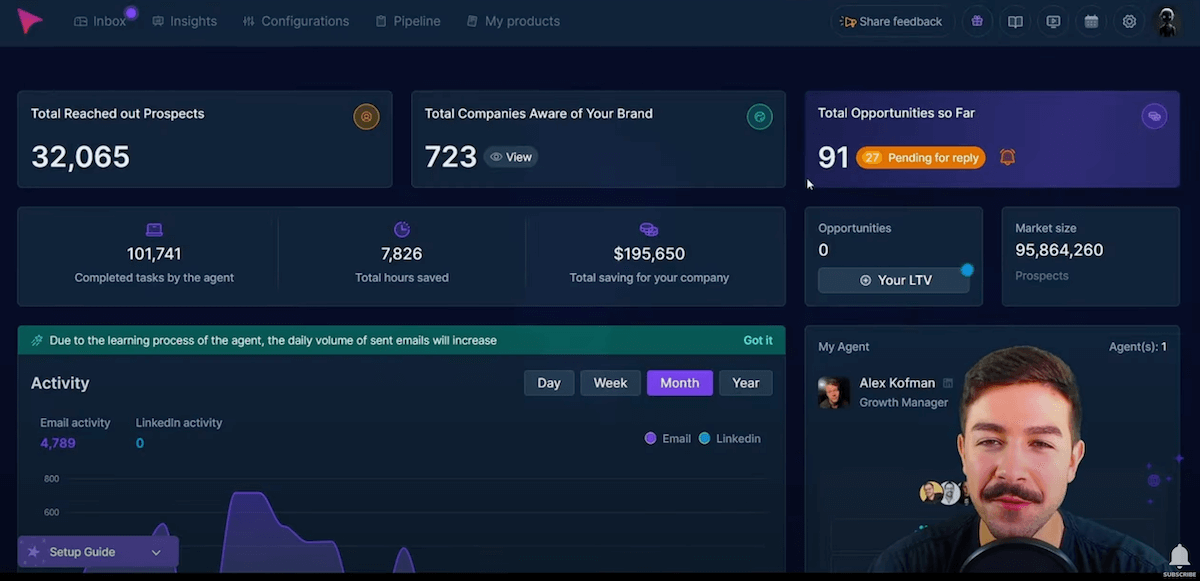
Task: Open the user profile avatar menu
Action: coord(1167,21)
